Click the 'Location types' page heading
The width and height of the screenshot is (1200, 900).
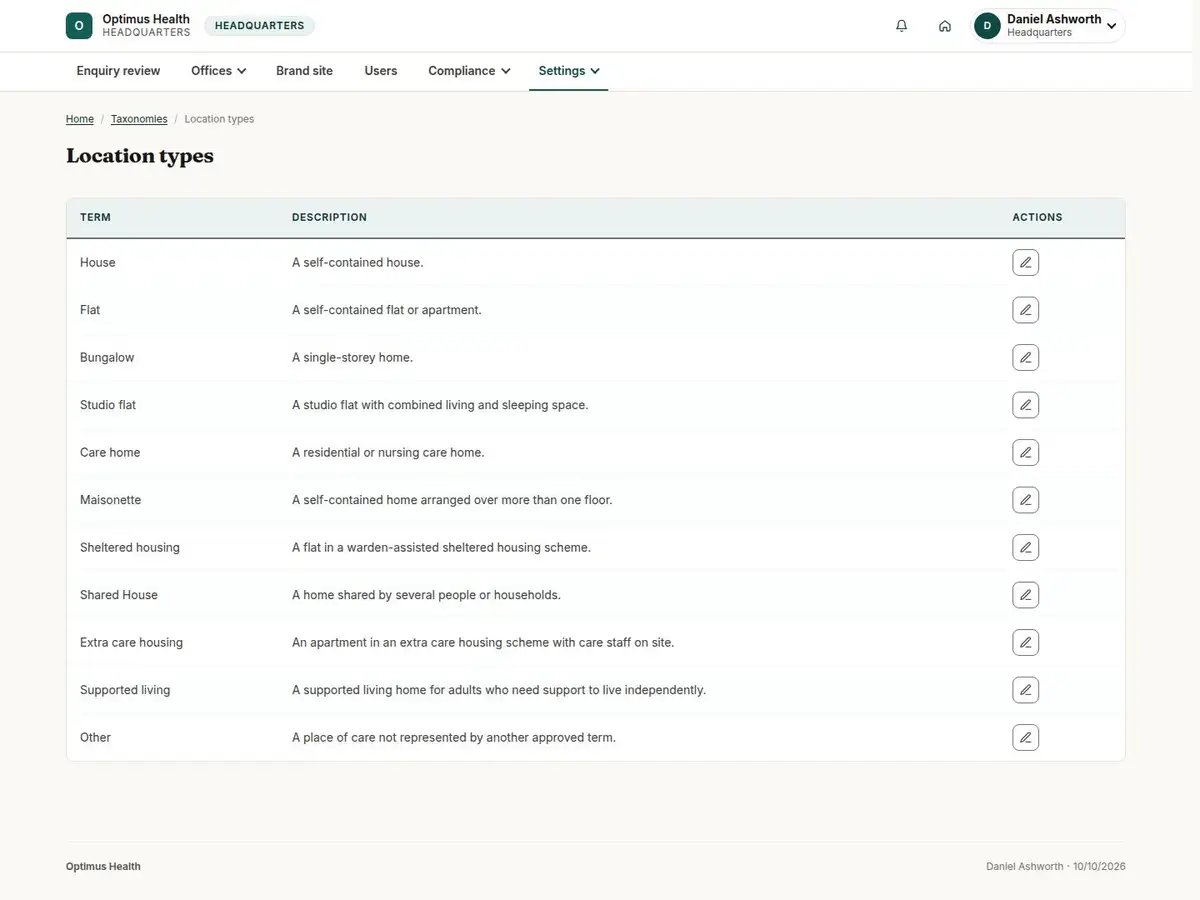click(x=140, y=156)
